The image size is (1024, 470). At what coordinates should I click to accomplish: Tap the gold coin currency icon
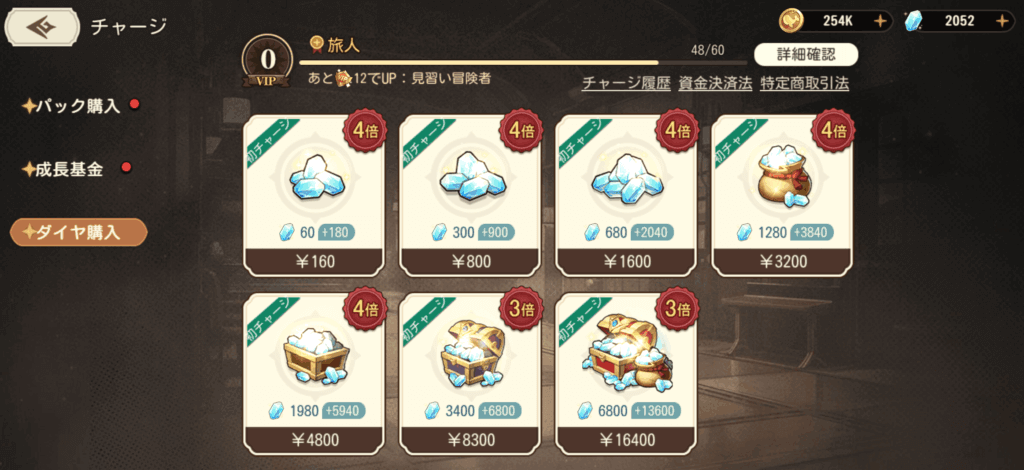pos(790,21)
